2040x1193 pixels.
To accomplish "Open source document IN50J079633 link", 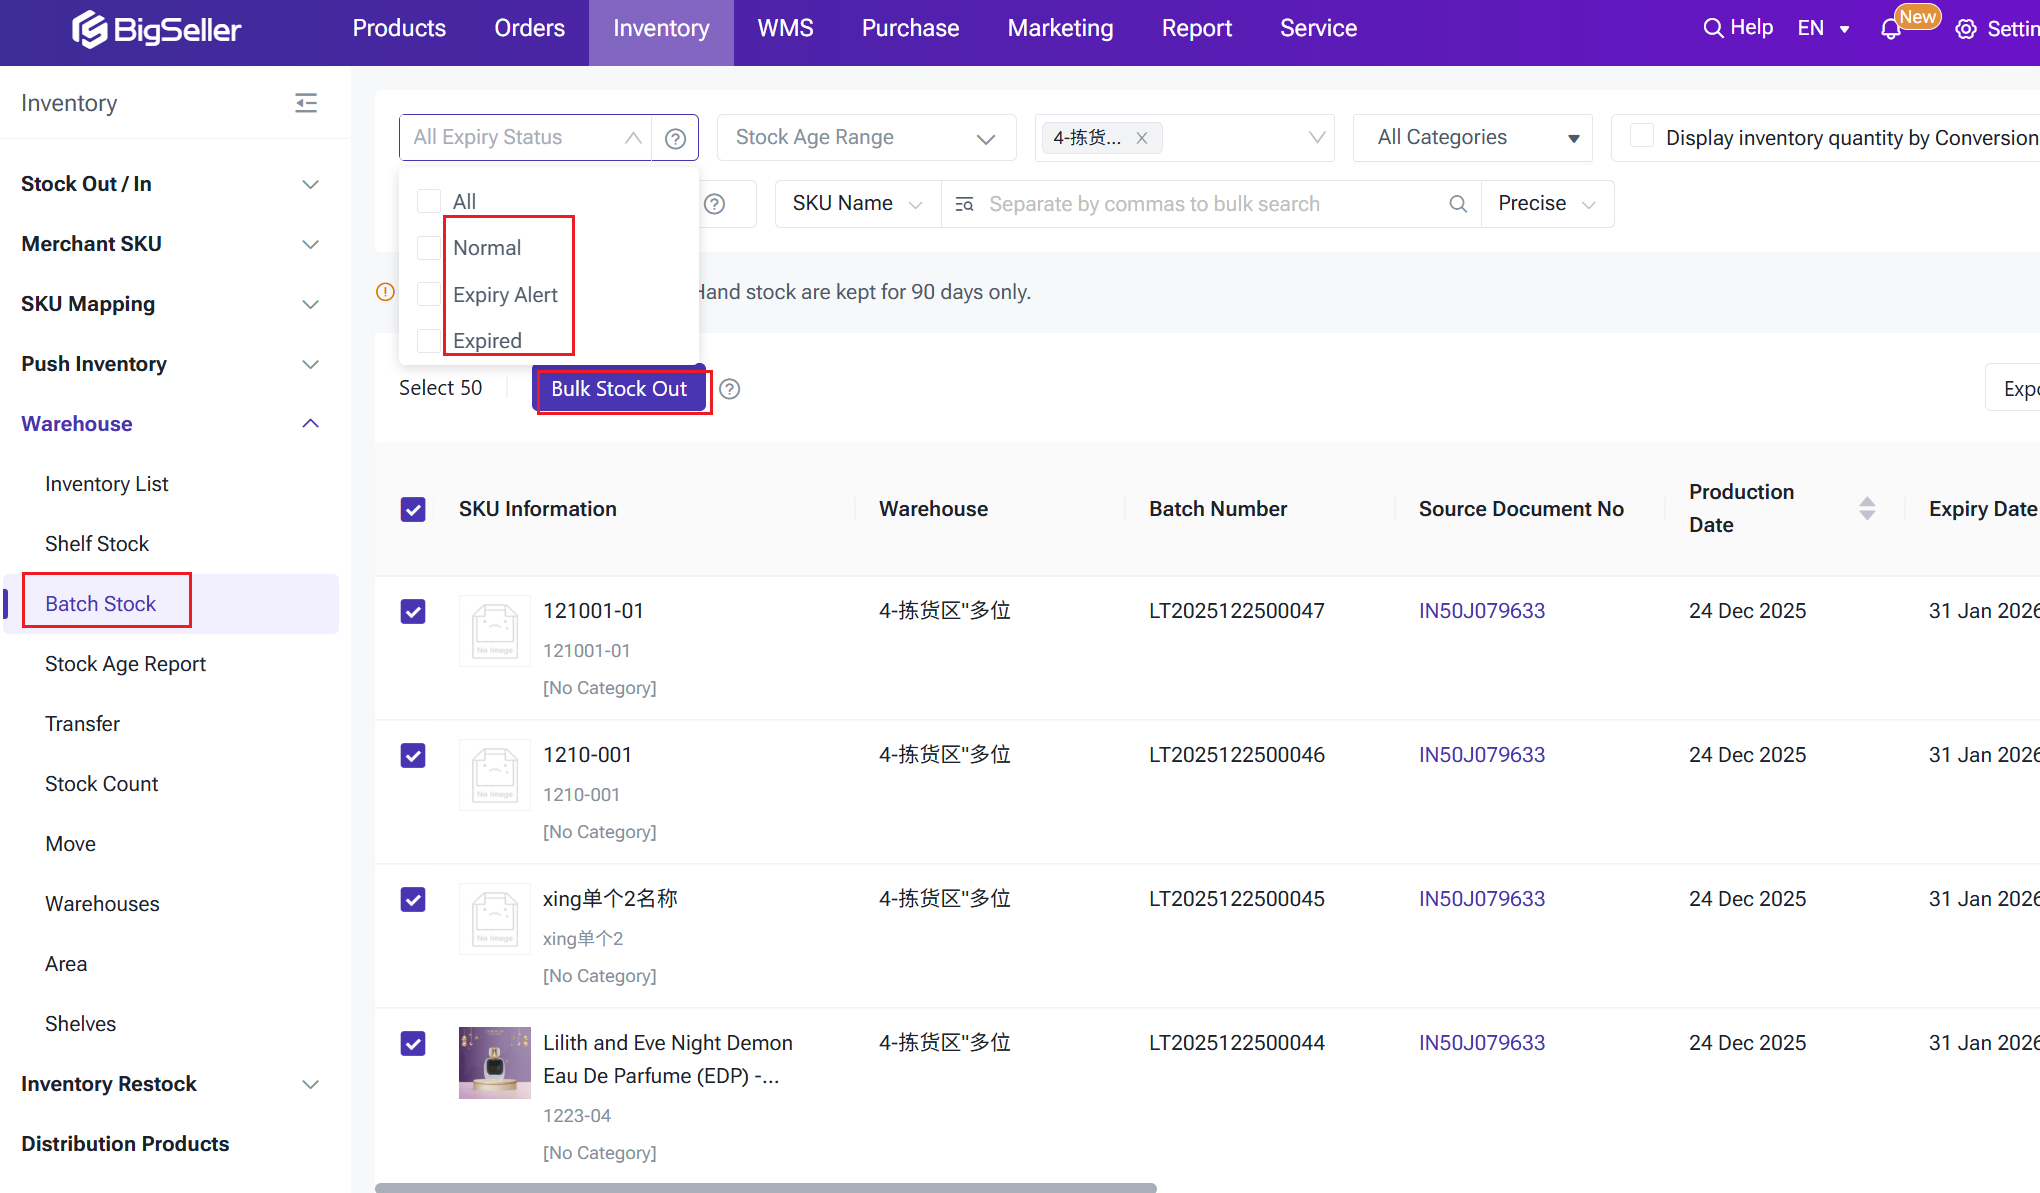I will tap(1481, 611).
